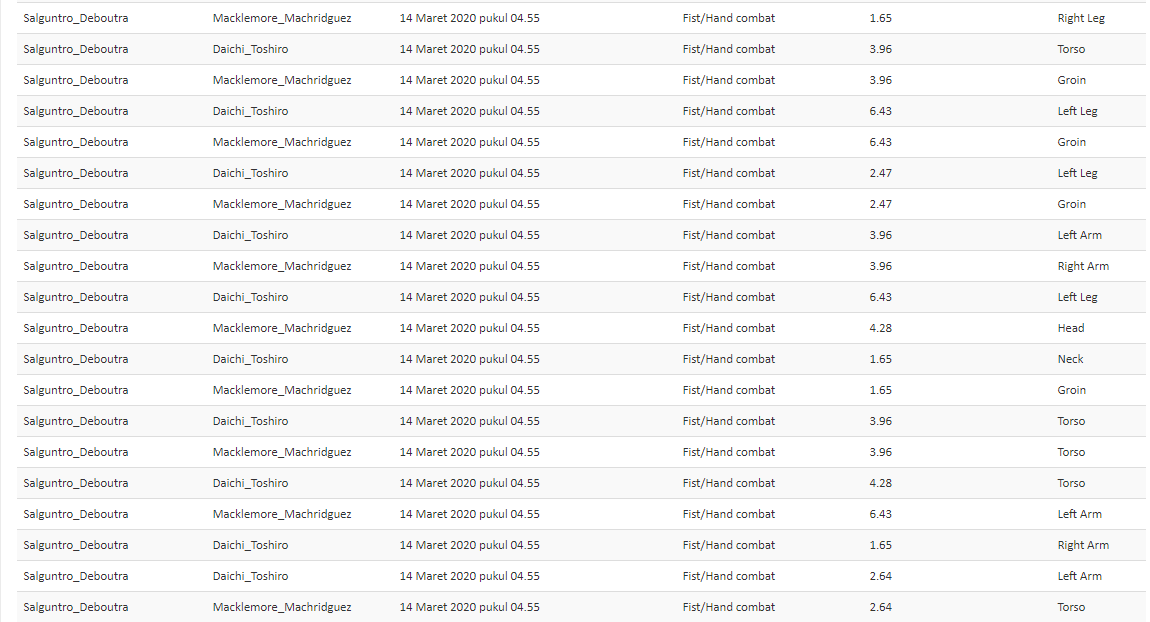1150x622 pixels.
Task: Click Macklemore_Machridguez in the Head row
Action: [282, 328]
